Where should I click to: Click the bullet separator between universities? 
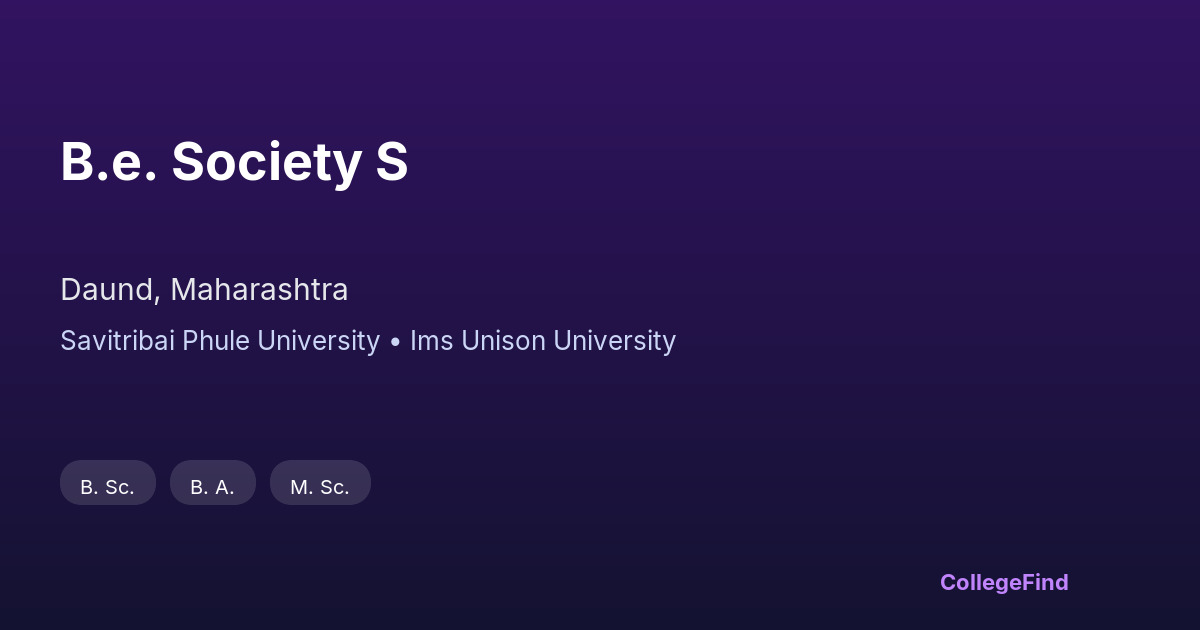pos(395,342)
